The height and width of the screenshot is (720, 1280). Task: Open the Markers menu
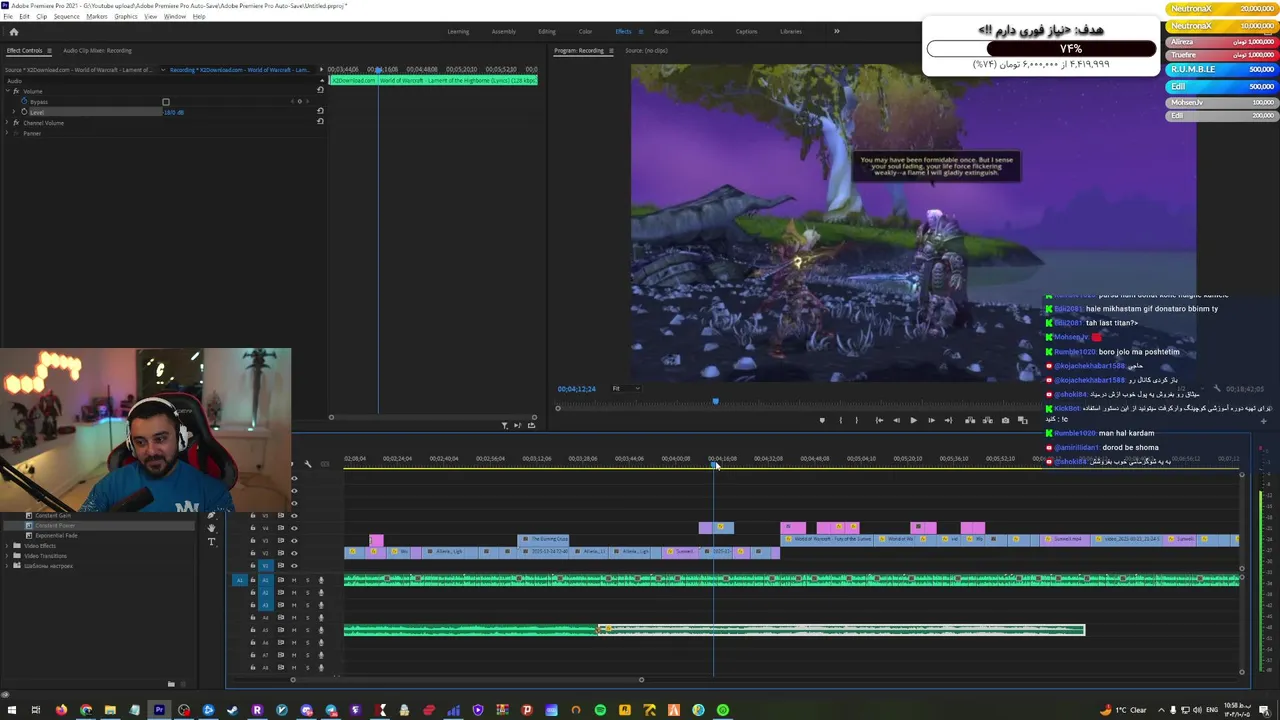coord(97,16)
